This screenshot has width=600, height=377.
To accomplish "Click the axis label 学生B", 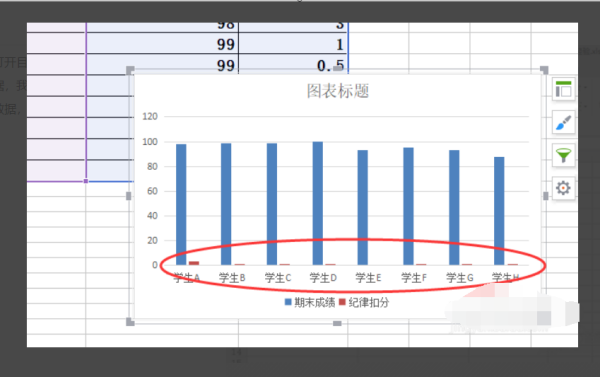I will coord(232,278).
